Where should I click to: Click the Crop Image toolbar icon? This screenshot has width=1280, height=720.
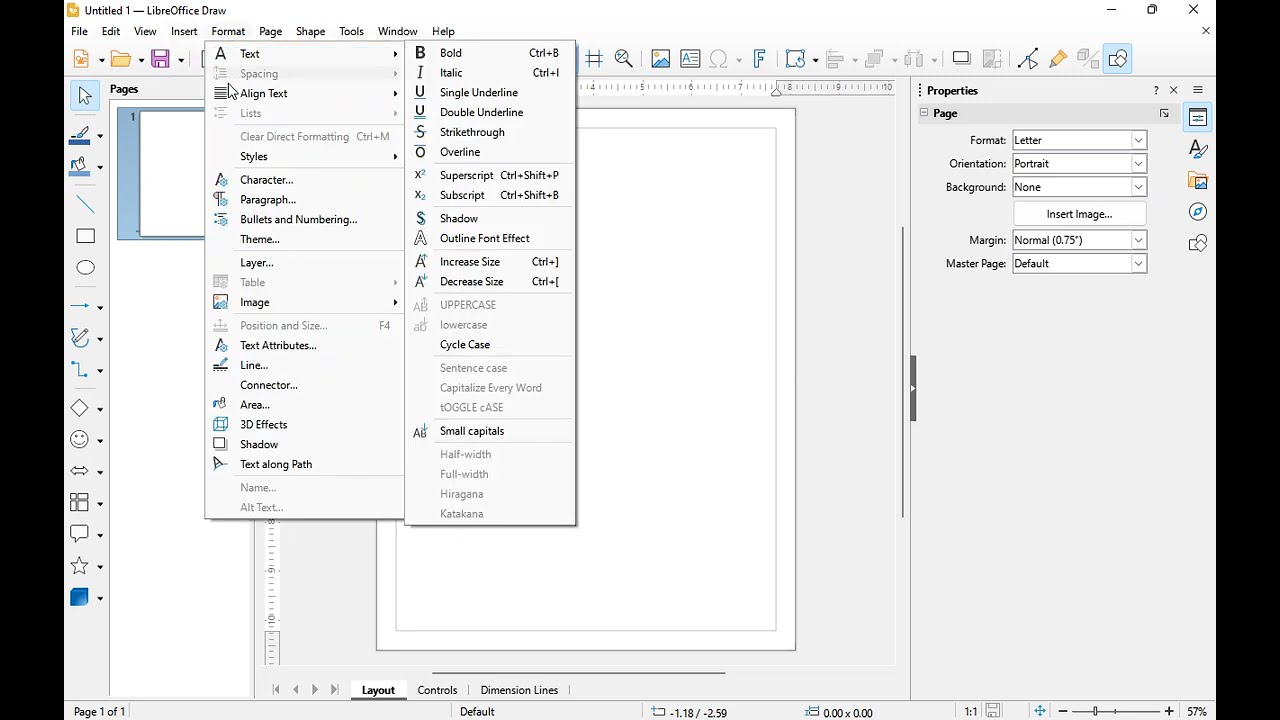click(992, 59)
